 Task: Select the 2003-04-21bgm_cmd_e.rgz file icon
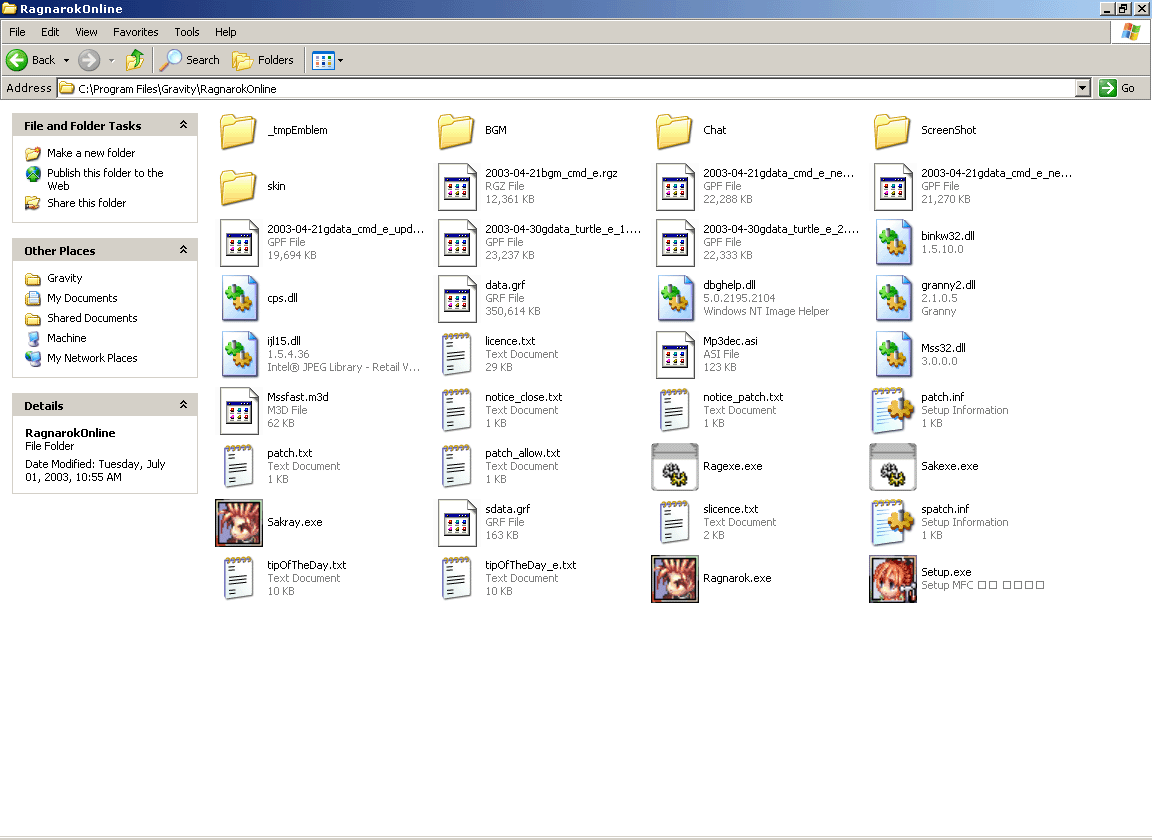[x=457, y=187]
